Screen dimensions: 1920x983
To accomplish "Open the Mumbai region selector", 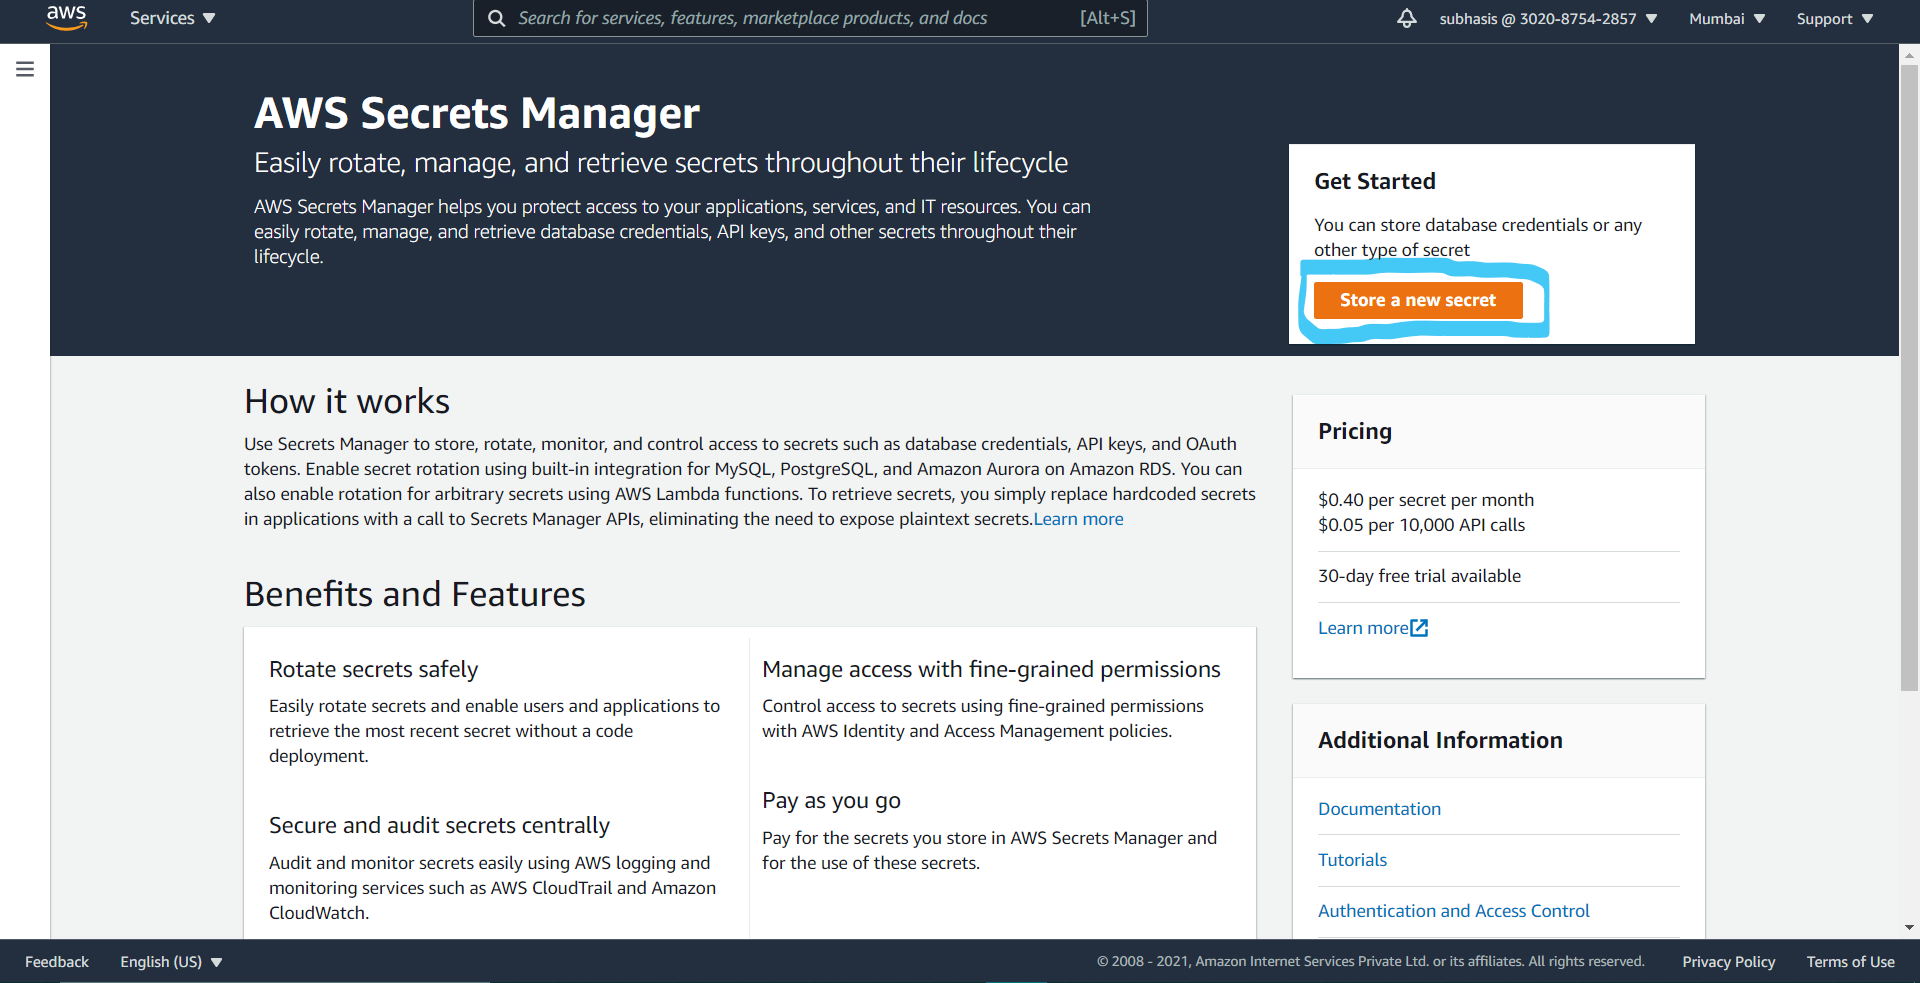I will (x=1727, y=19).
